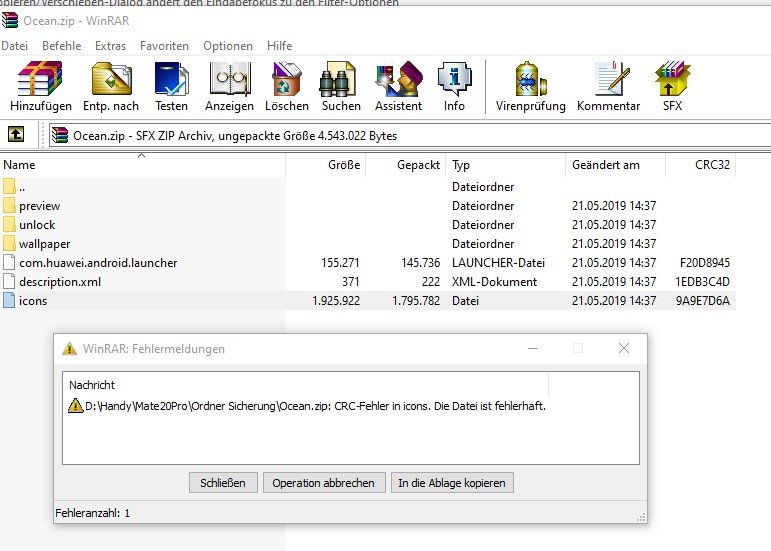Select the preview folder icon
The height and width of the screenshot is (551, 771).
point(9,205)
